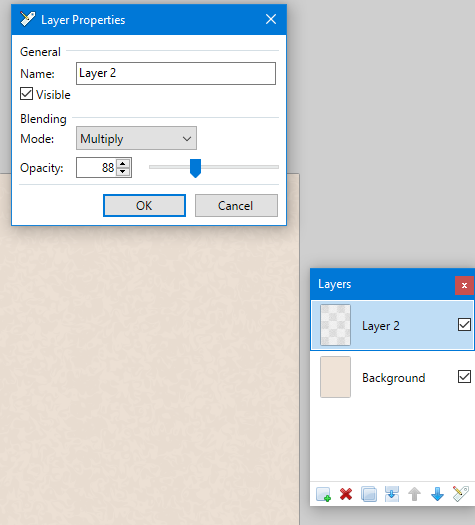Duplicate the layer in Layers panel
This screenshot has height=525, width=475.
click(x=369, y=494)
